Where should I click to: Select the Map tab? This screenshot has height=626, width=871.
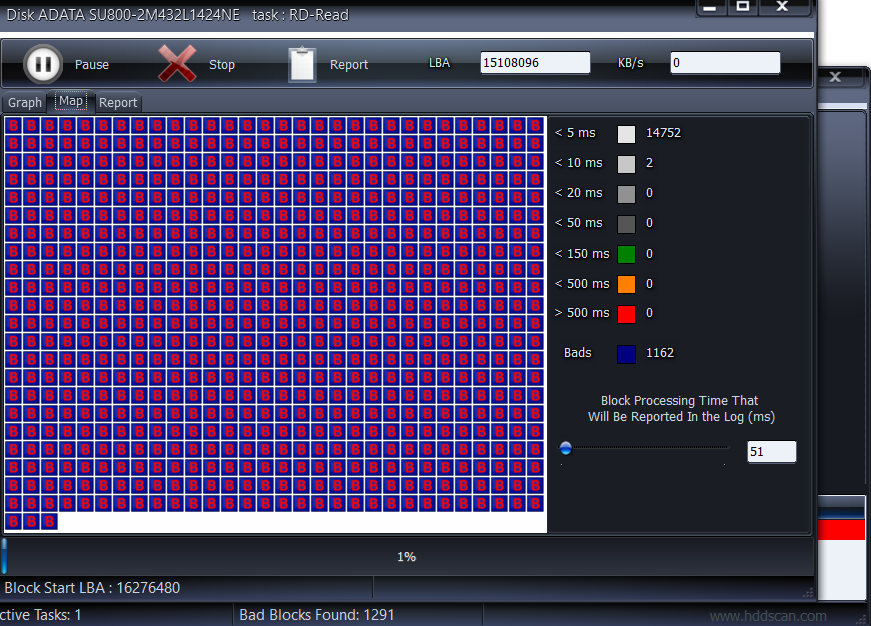click(x=71, y=101)
